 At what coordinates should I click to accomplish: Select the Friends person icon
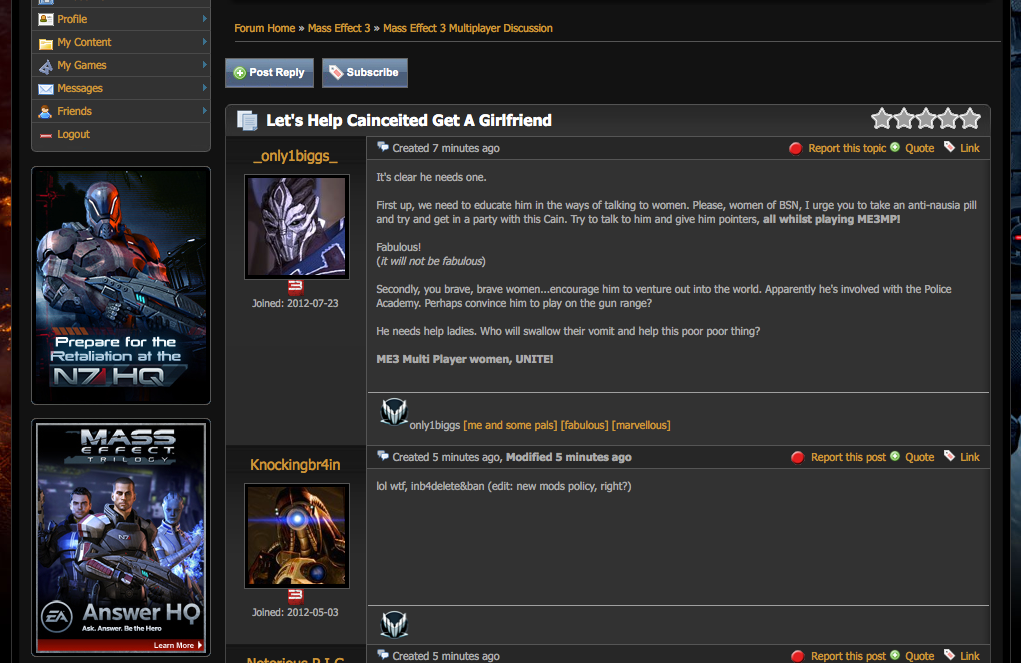point(46,111)
